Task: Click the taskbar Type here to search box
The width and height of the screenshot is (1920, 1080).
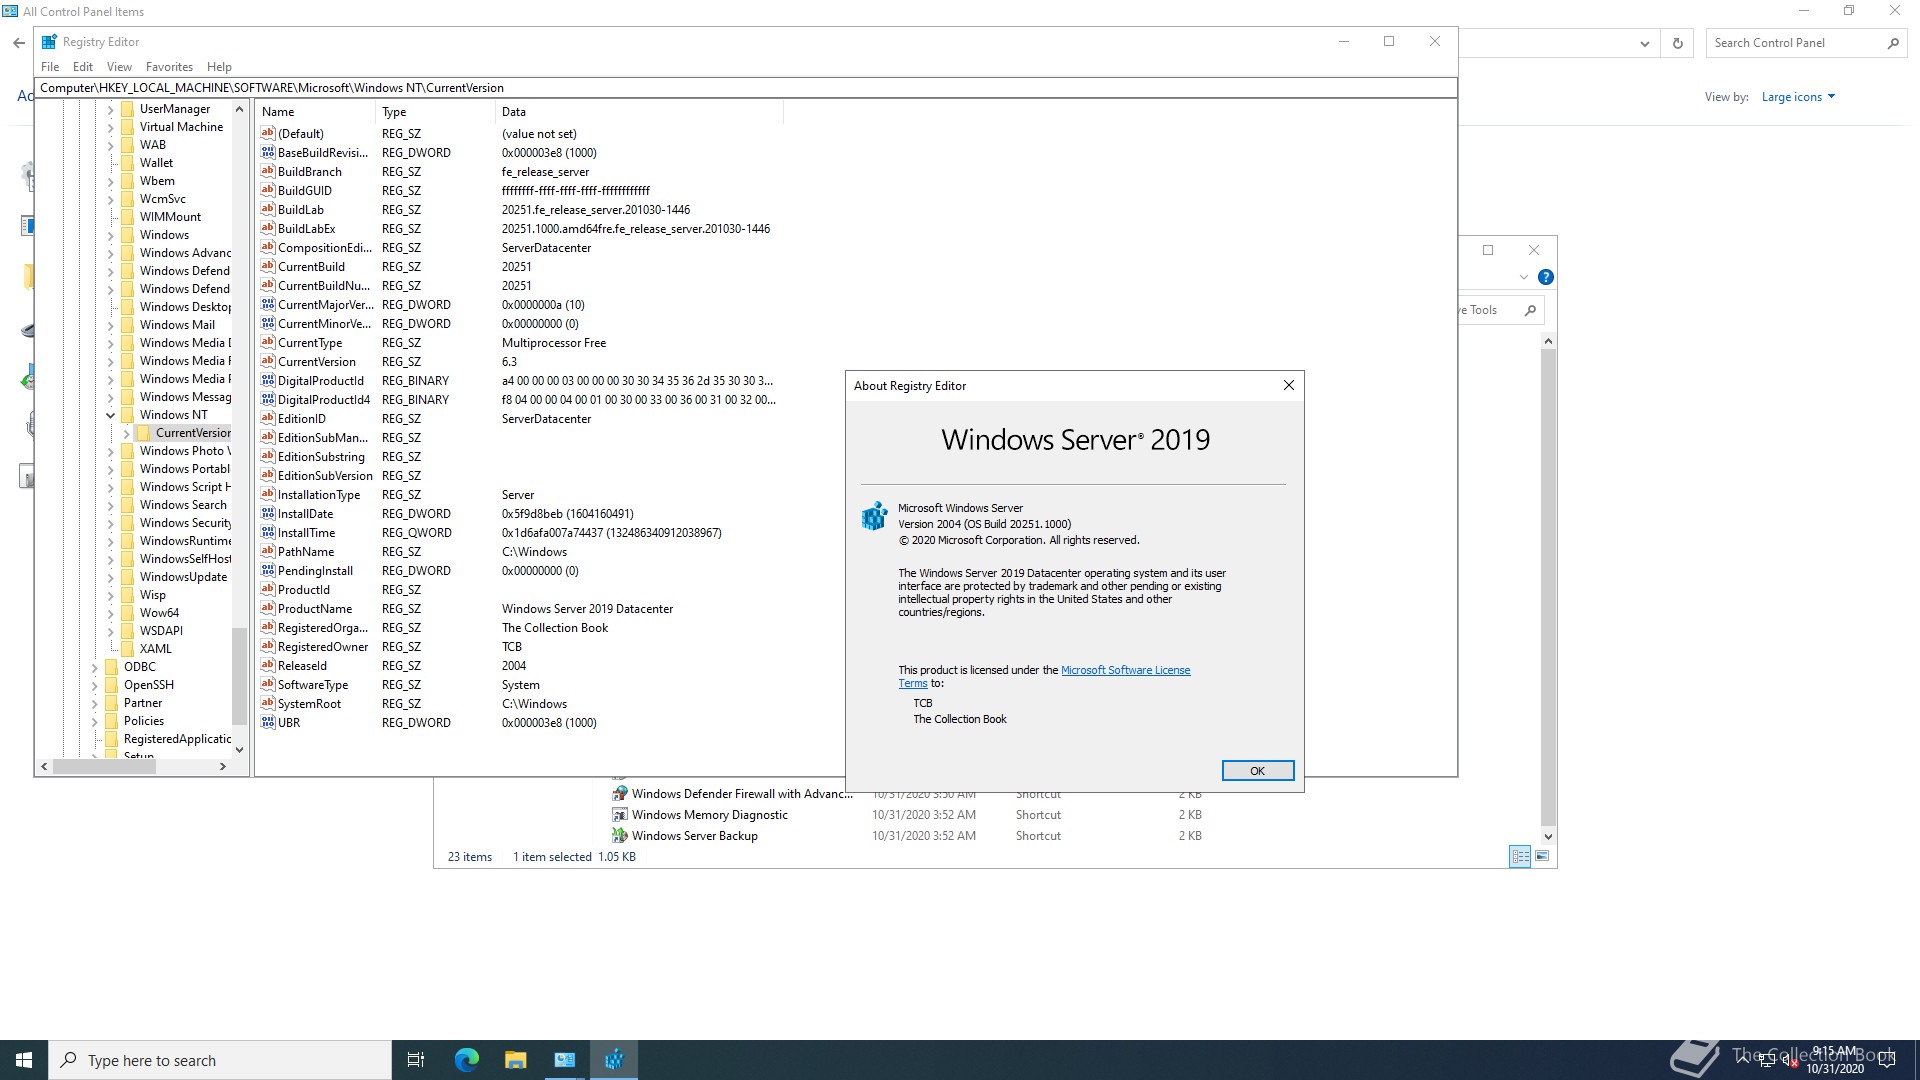Action: (220, 1060)
